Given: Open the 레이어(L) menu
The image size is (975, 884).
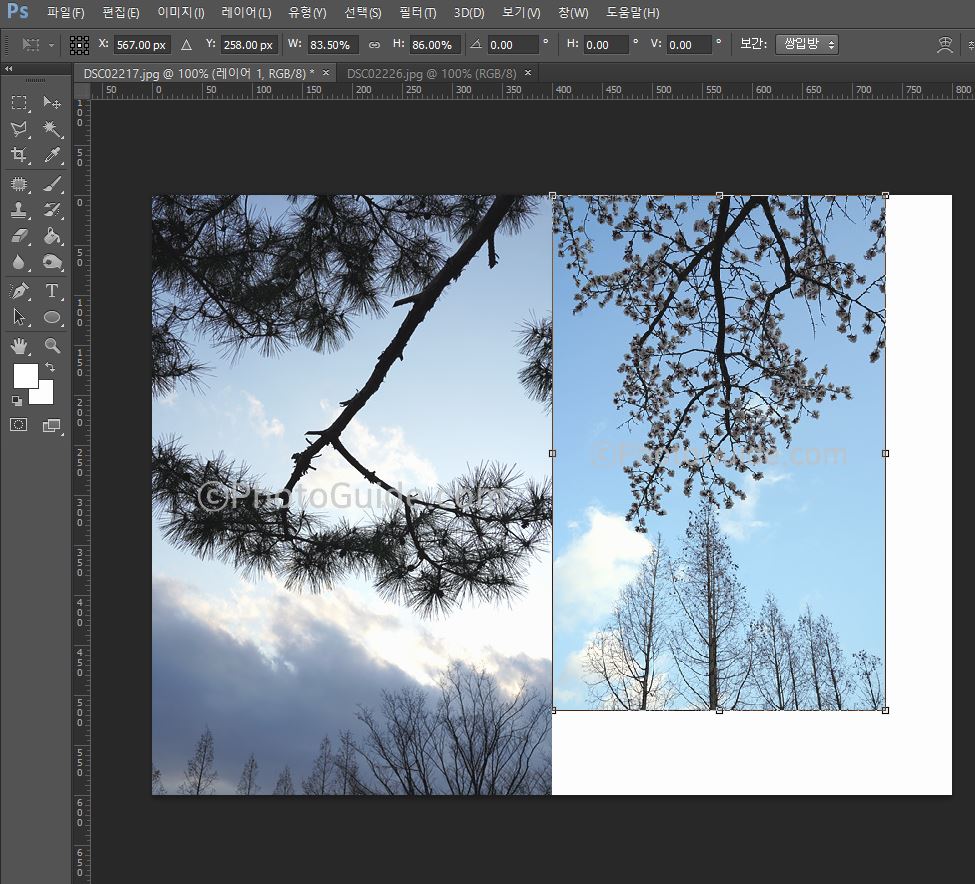Looking at the screenshot, I should point(246,12).
